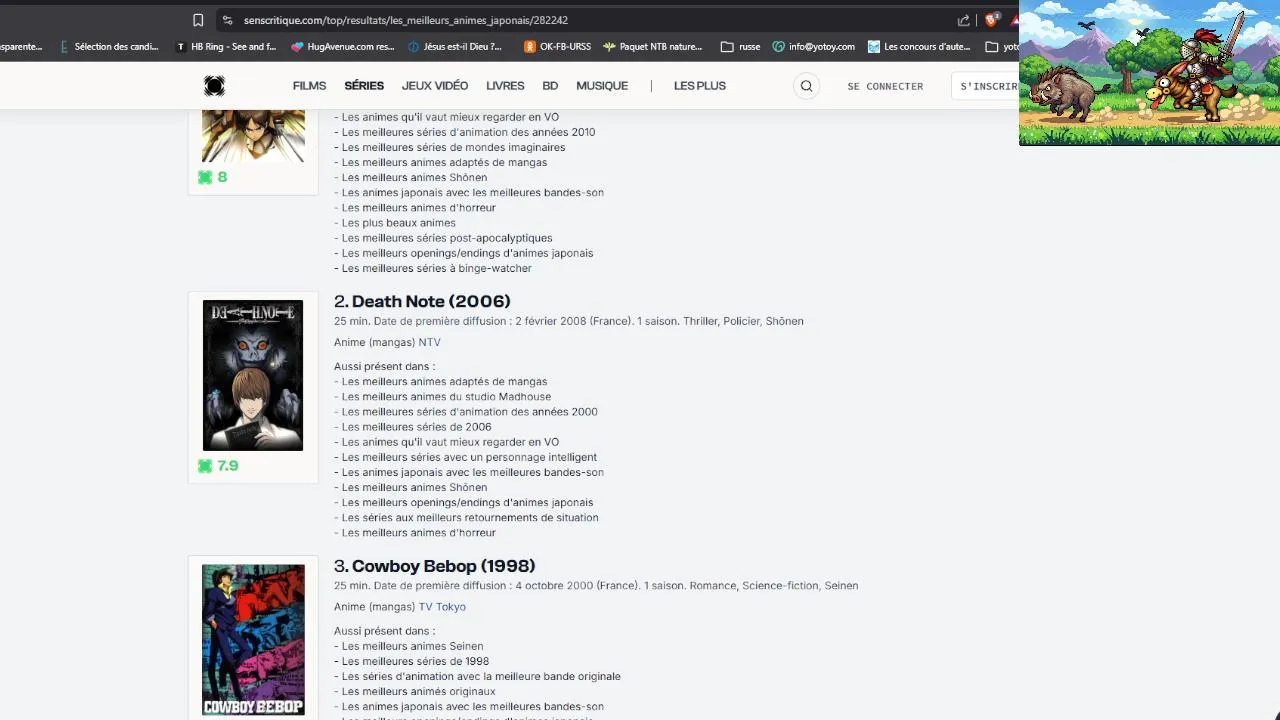Open 'Les meilleures séries à binge-watcher'
Image resolution: width=1280 pixels, height=720 pixels.
tap(436, 268)
